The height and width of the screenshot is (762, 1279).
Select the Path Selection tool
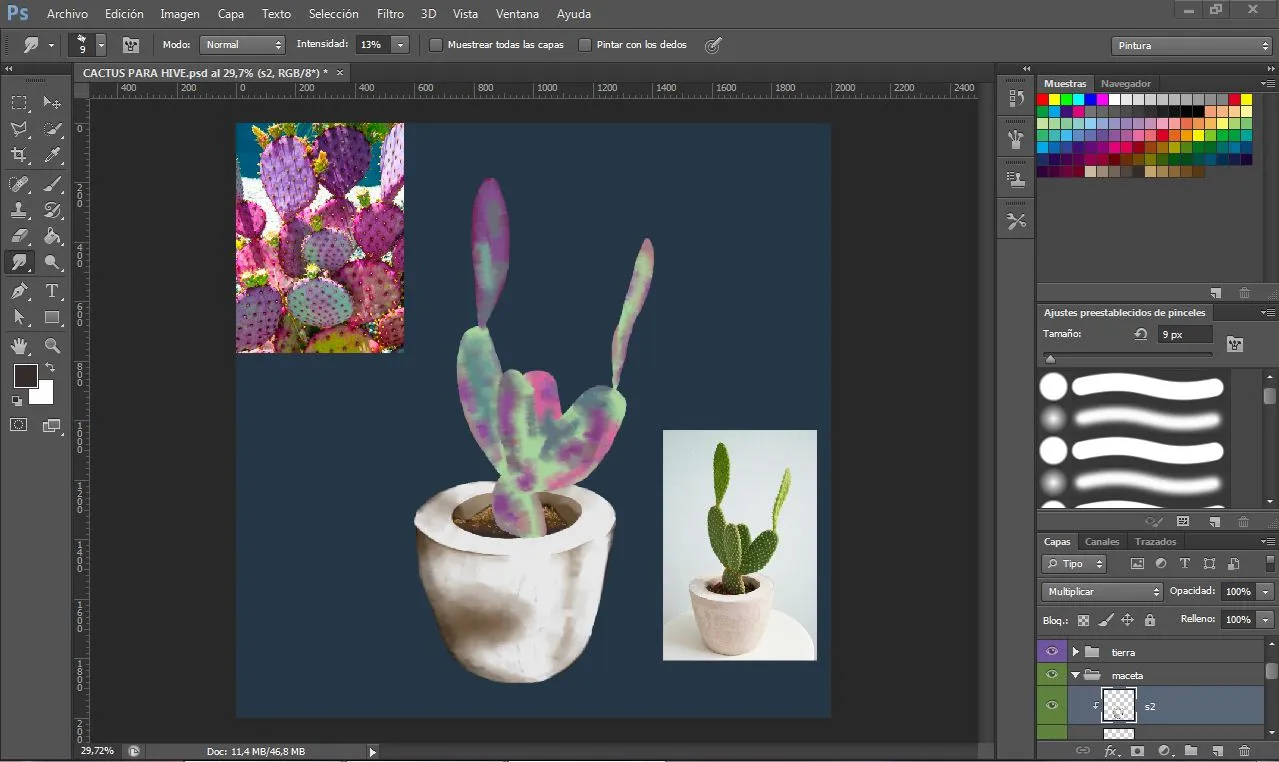(19, 317)
